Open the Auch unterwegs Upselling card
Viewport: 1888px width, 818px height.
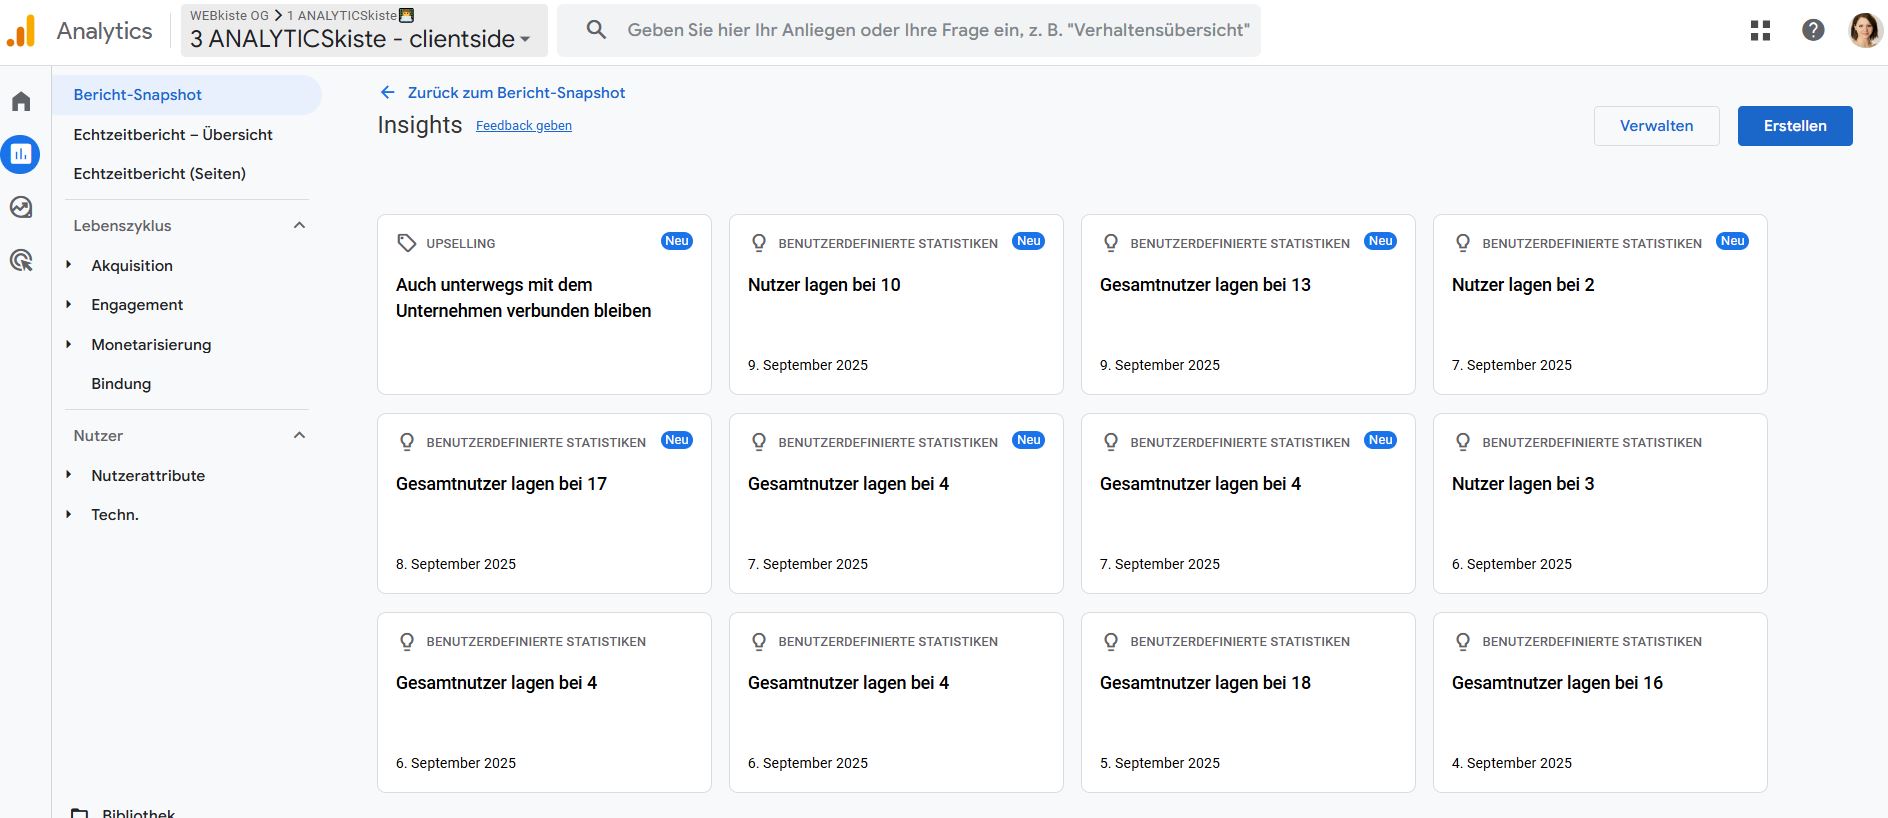coord(544,305)
